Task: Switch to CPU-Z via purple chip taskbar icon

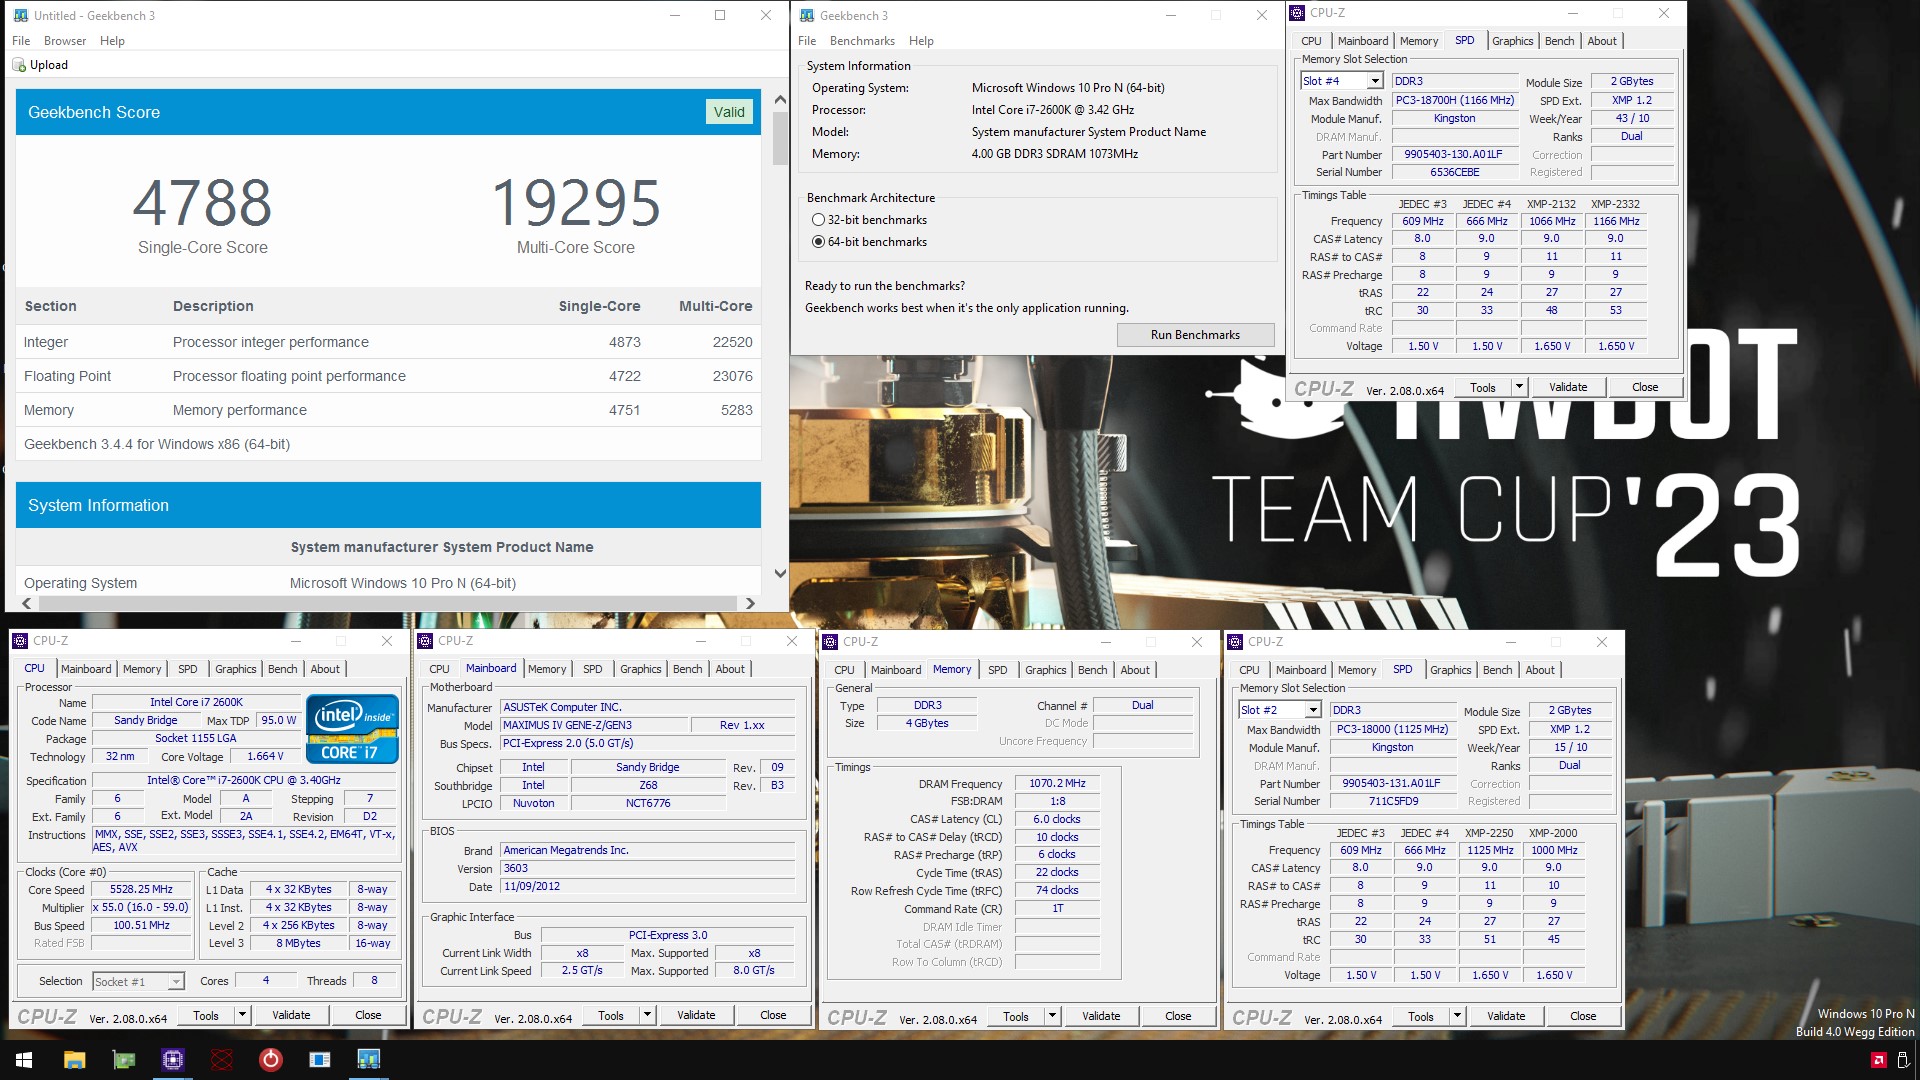Action: pyautogui.click(x=173, y=1060)
